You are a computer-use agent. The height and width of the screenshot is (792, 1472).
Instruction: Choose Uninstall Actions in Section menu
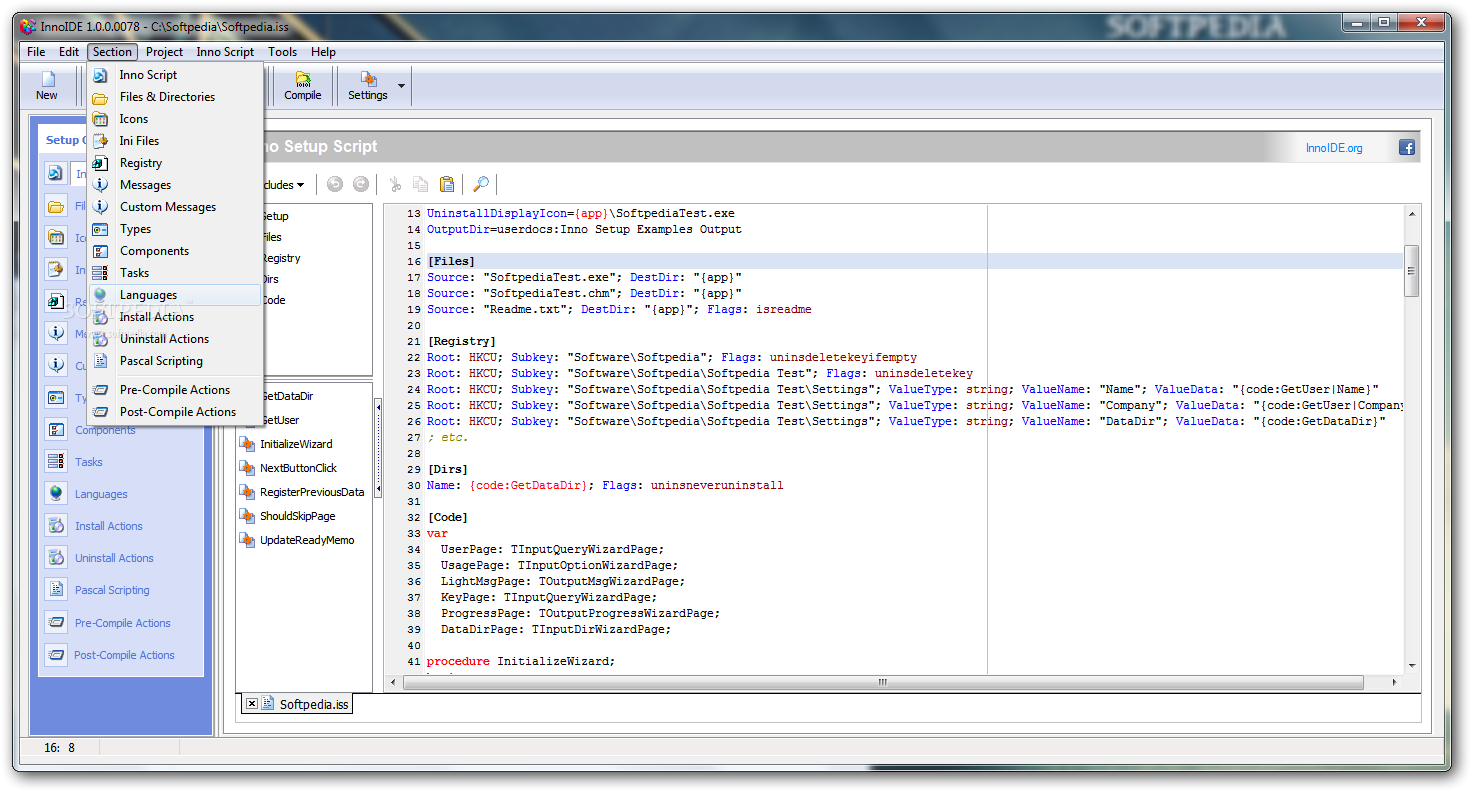coord(176,339)
